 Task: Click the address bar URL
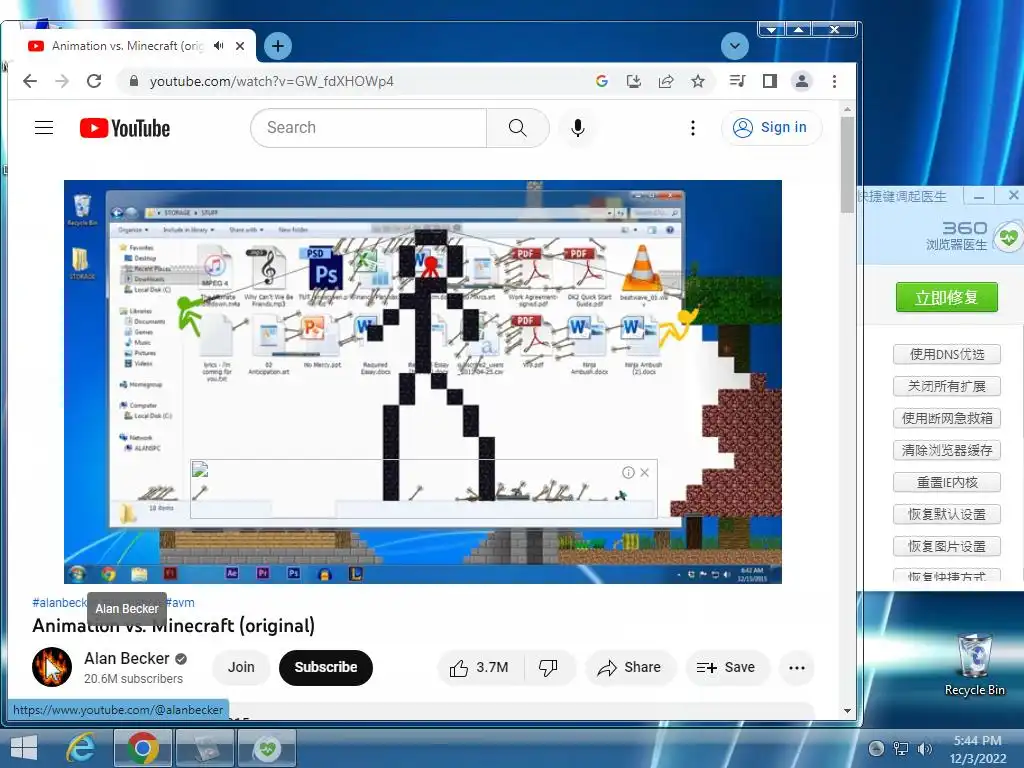pyautogui.click(x=272, y=81)
